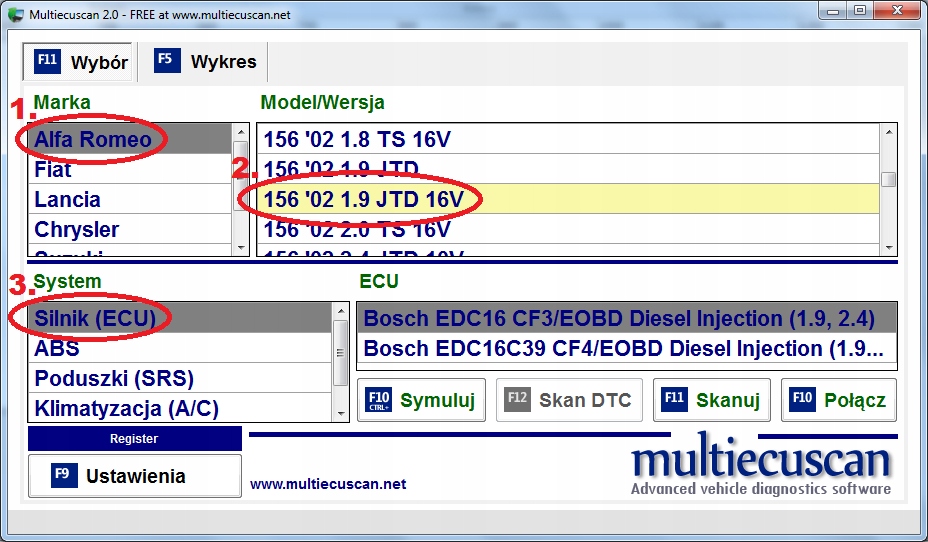Click down arrow of System list scrollbar
This screenshot has height=542, width=928.
click(x=340, y=414)
